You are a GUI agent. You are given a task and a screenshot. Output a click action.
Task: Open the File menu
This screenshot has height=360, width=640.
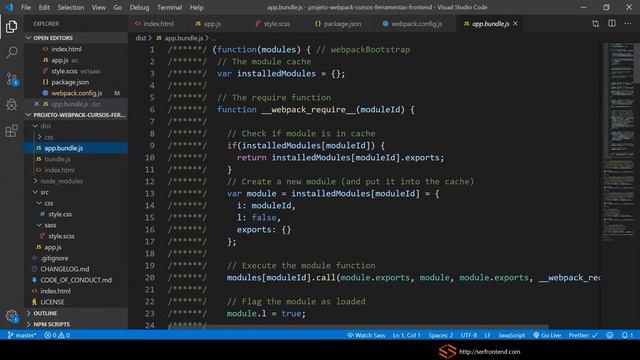(x=26, y=7)
